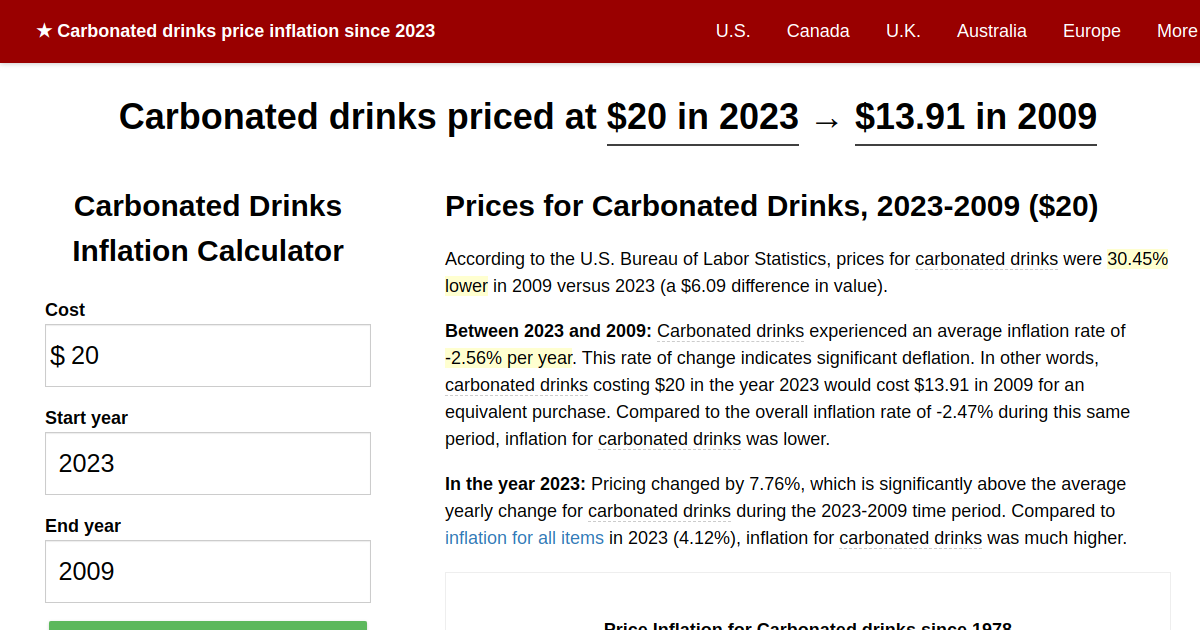
Task: Click the highlighted 30.45% lower text
Action: pyautogui.click(x=1137, y=258)
